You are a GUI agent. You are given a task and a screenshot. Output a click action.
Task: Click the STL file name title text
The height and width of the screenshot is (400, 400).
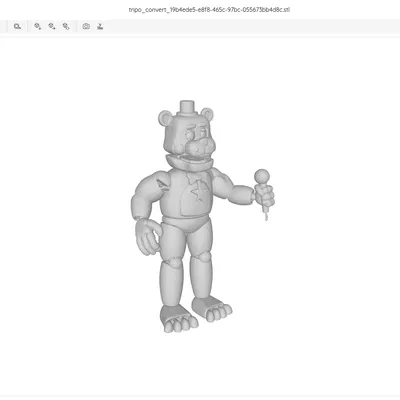coord(209,9)
